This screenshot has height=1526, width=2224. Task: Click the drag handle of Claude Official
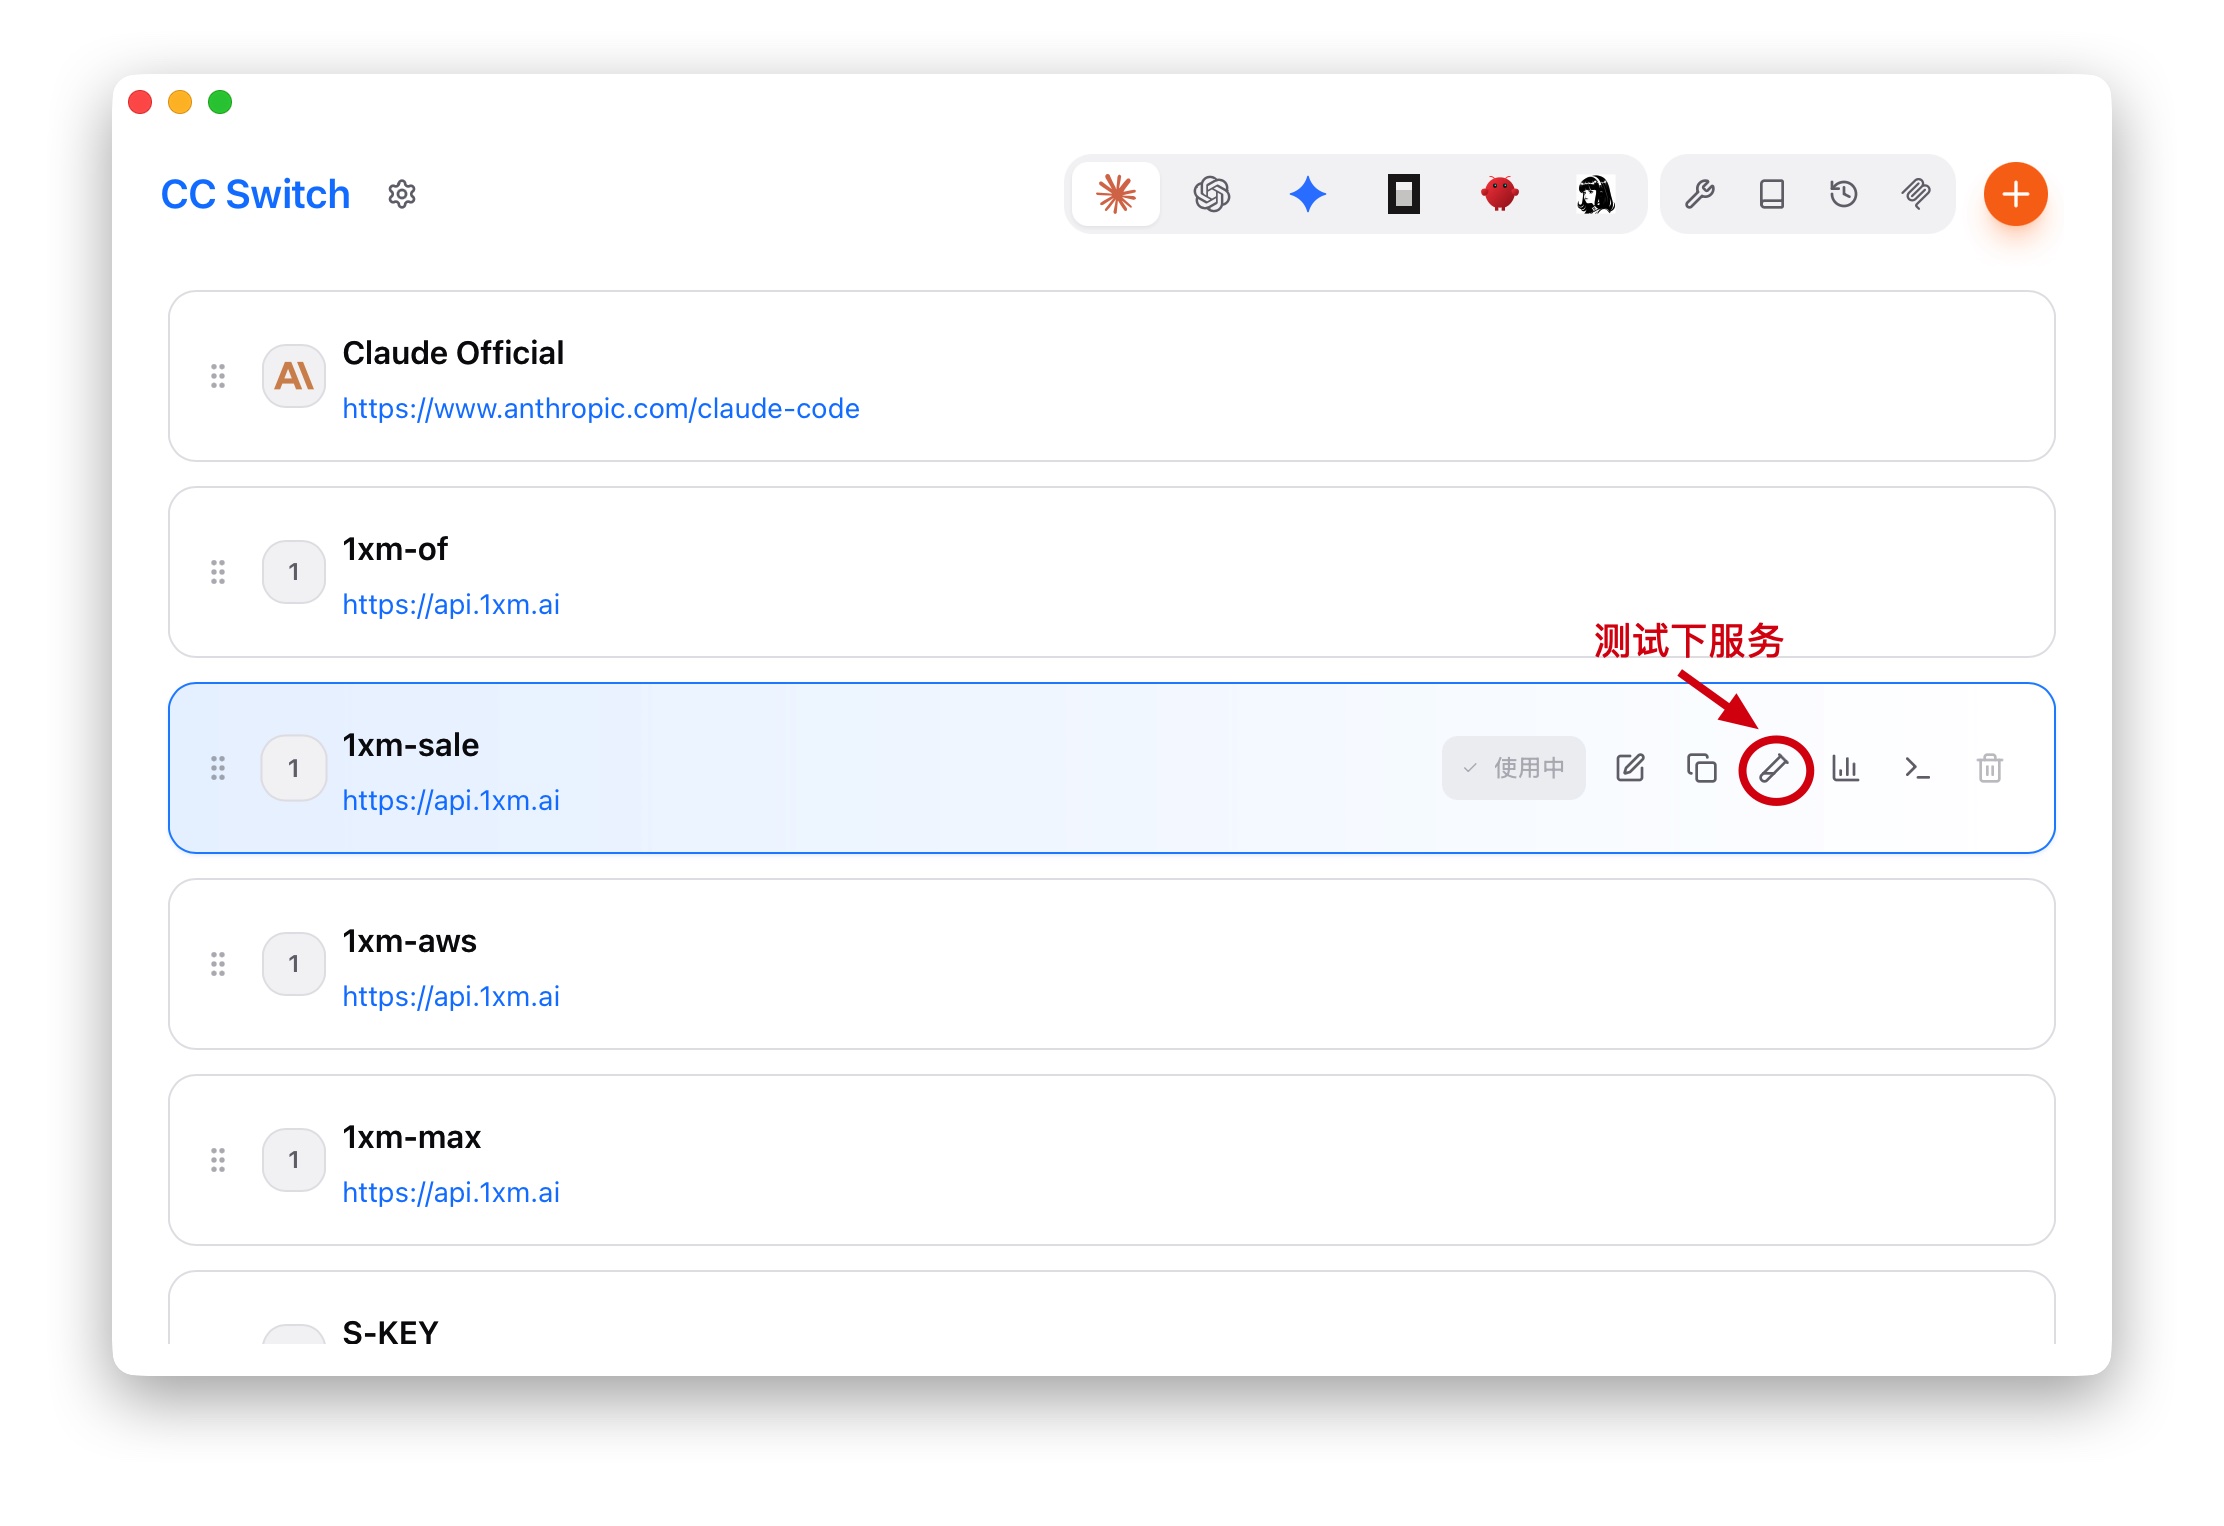pyautogui.click(x=218, y=376)
